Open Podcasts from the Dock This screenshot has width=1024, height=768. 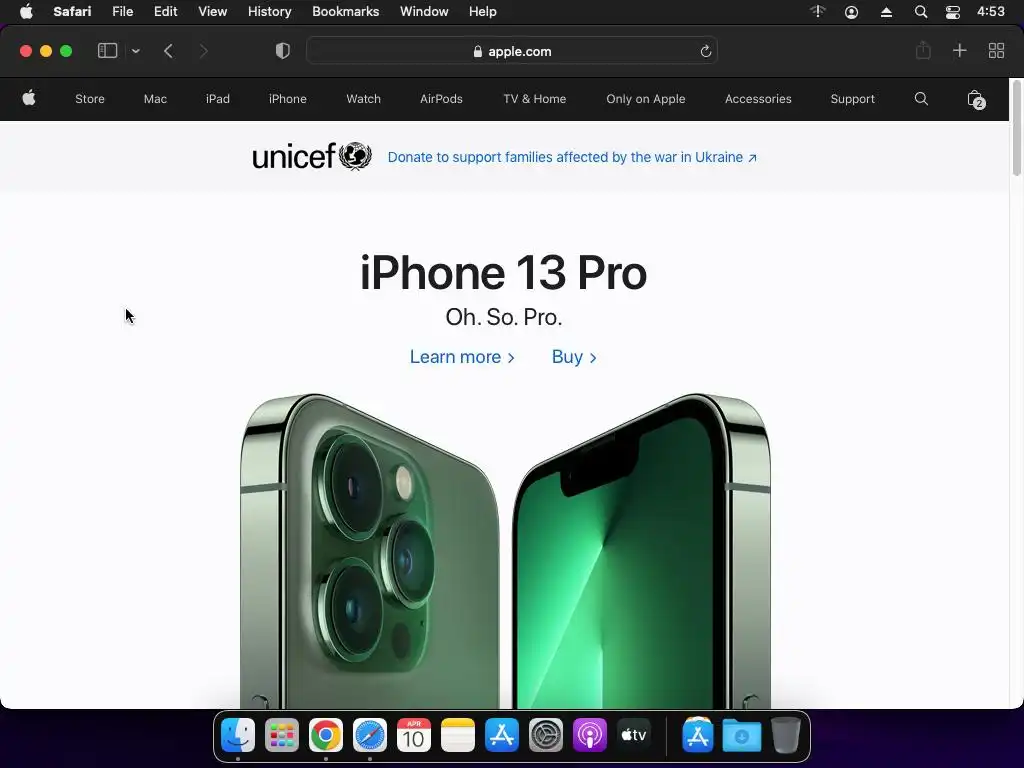(589, 735)
